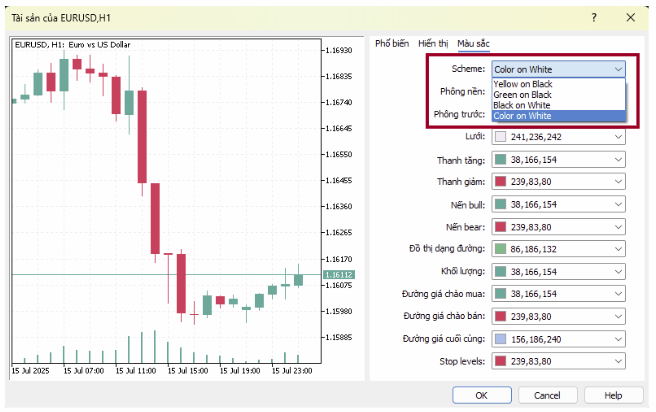Expand the Thanh giảm color dropdown
Screen dimensions: 656x412
click(619, 182)
